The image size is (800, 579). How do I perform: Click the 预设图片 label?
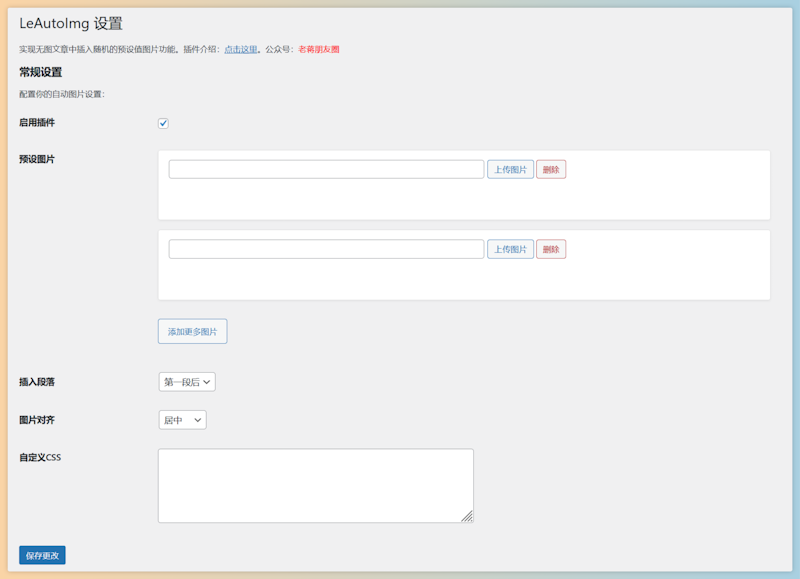click(37, 159)
